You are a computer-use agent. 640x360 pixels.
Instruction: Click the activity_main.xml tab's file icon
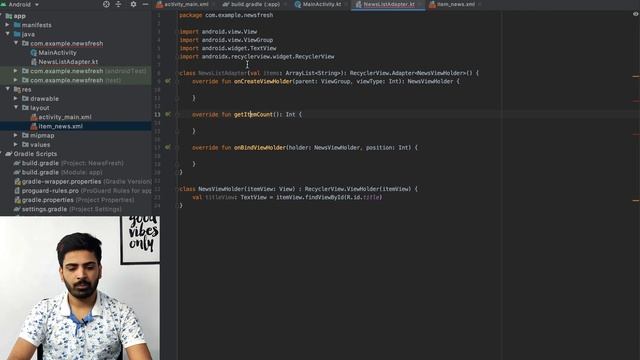(x=160, y=4)
